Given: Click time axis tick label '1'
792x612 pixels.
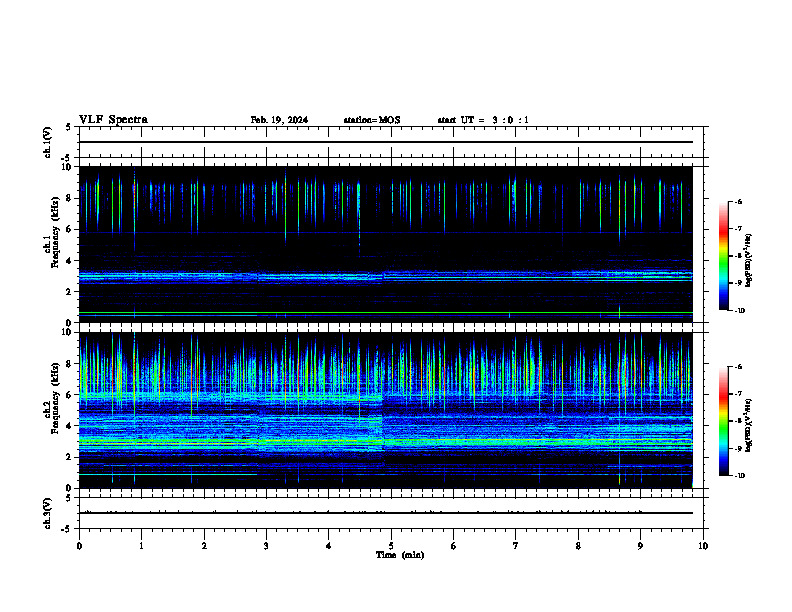Looking at the screenshot, I should tap(141, 546).
